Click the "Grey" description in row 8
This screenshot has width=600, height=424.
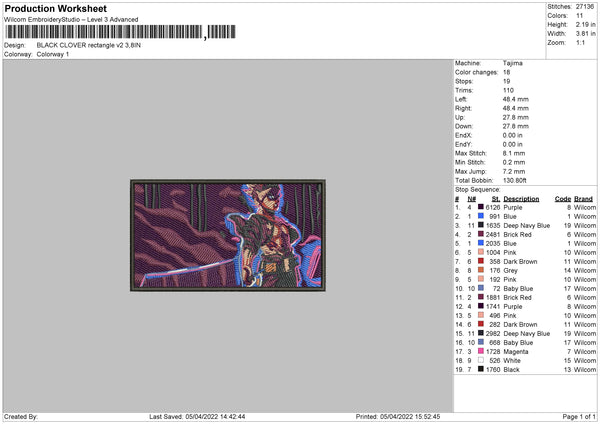pos(510,271)
